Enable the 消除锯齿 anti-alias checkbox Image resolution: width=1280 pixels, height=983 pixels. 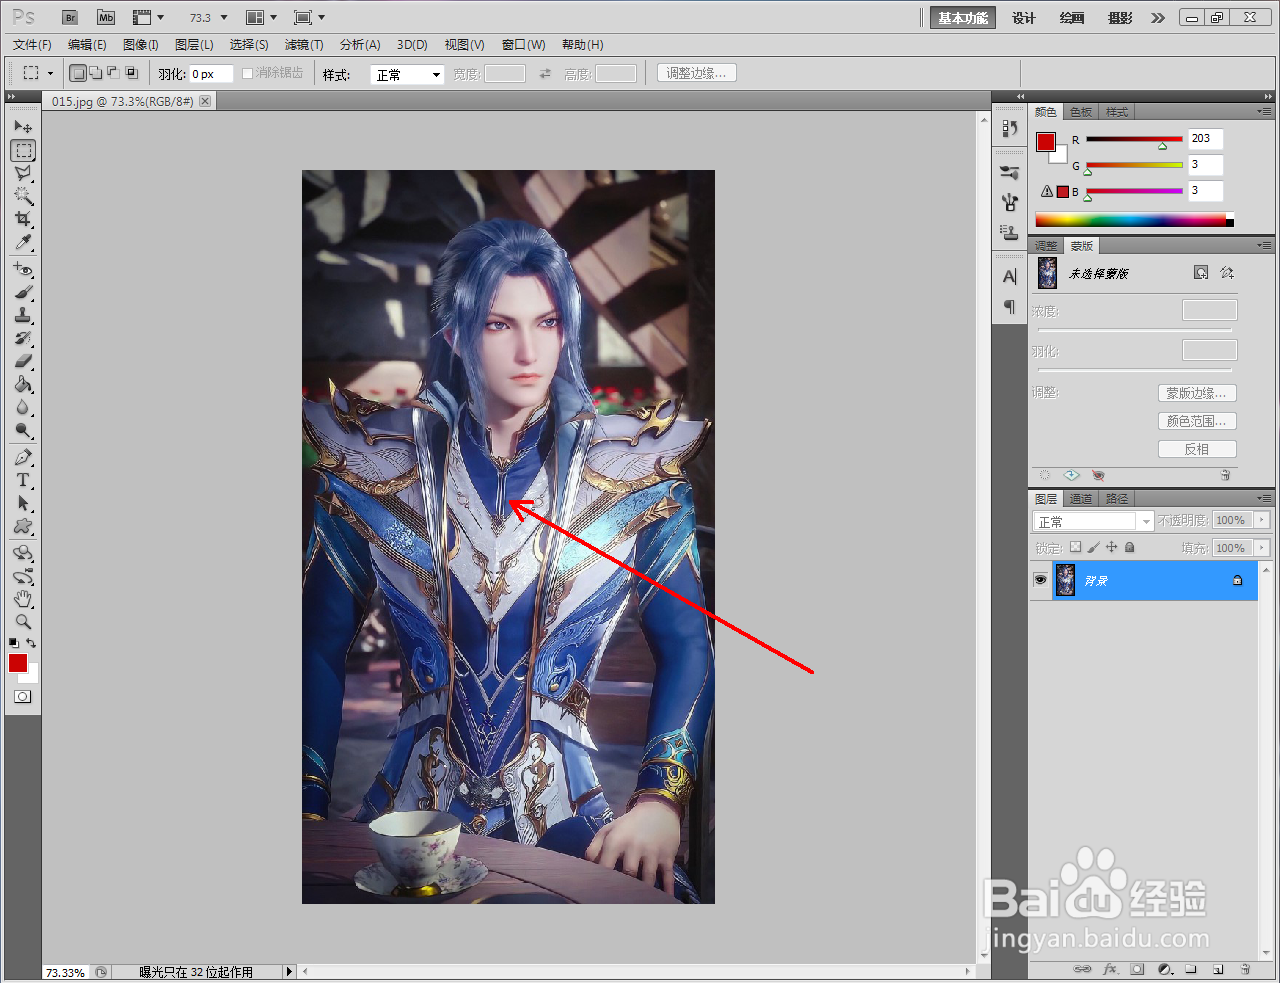click(x=247, y=74)
